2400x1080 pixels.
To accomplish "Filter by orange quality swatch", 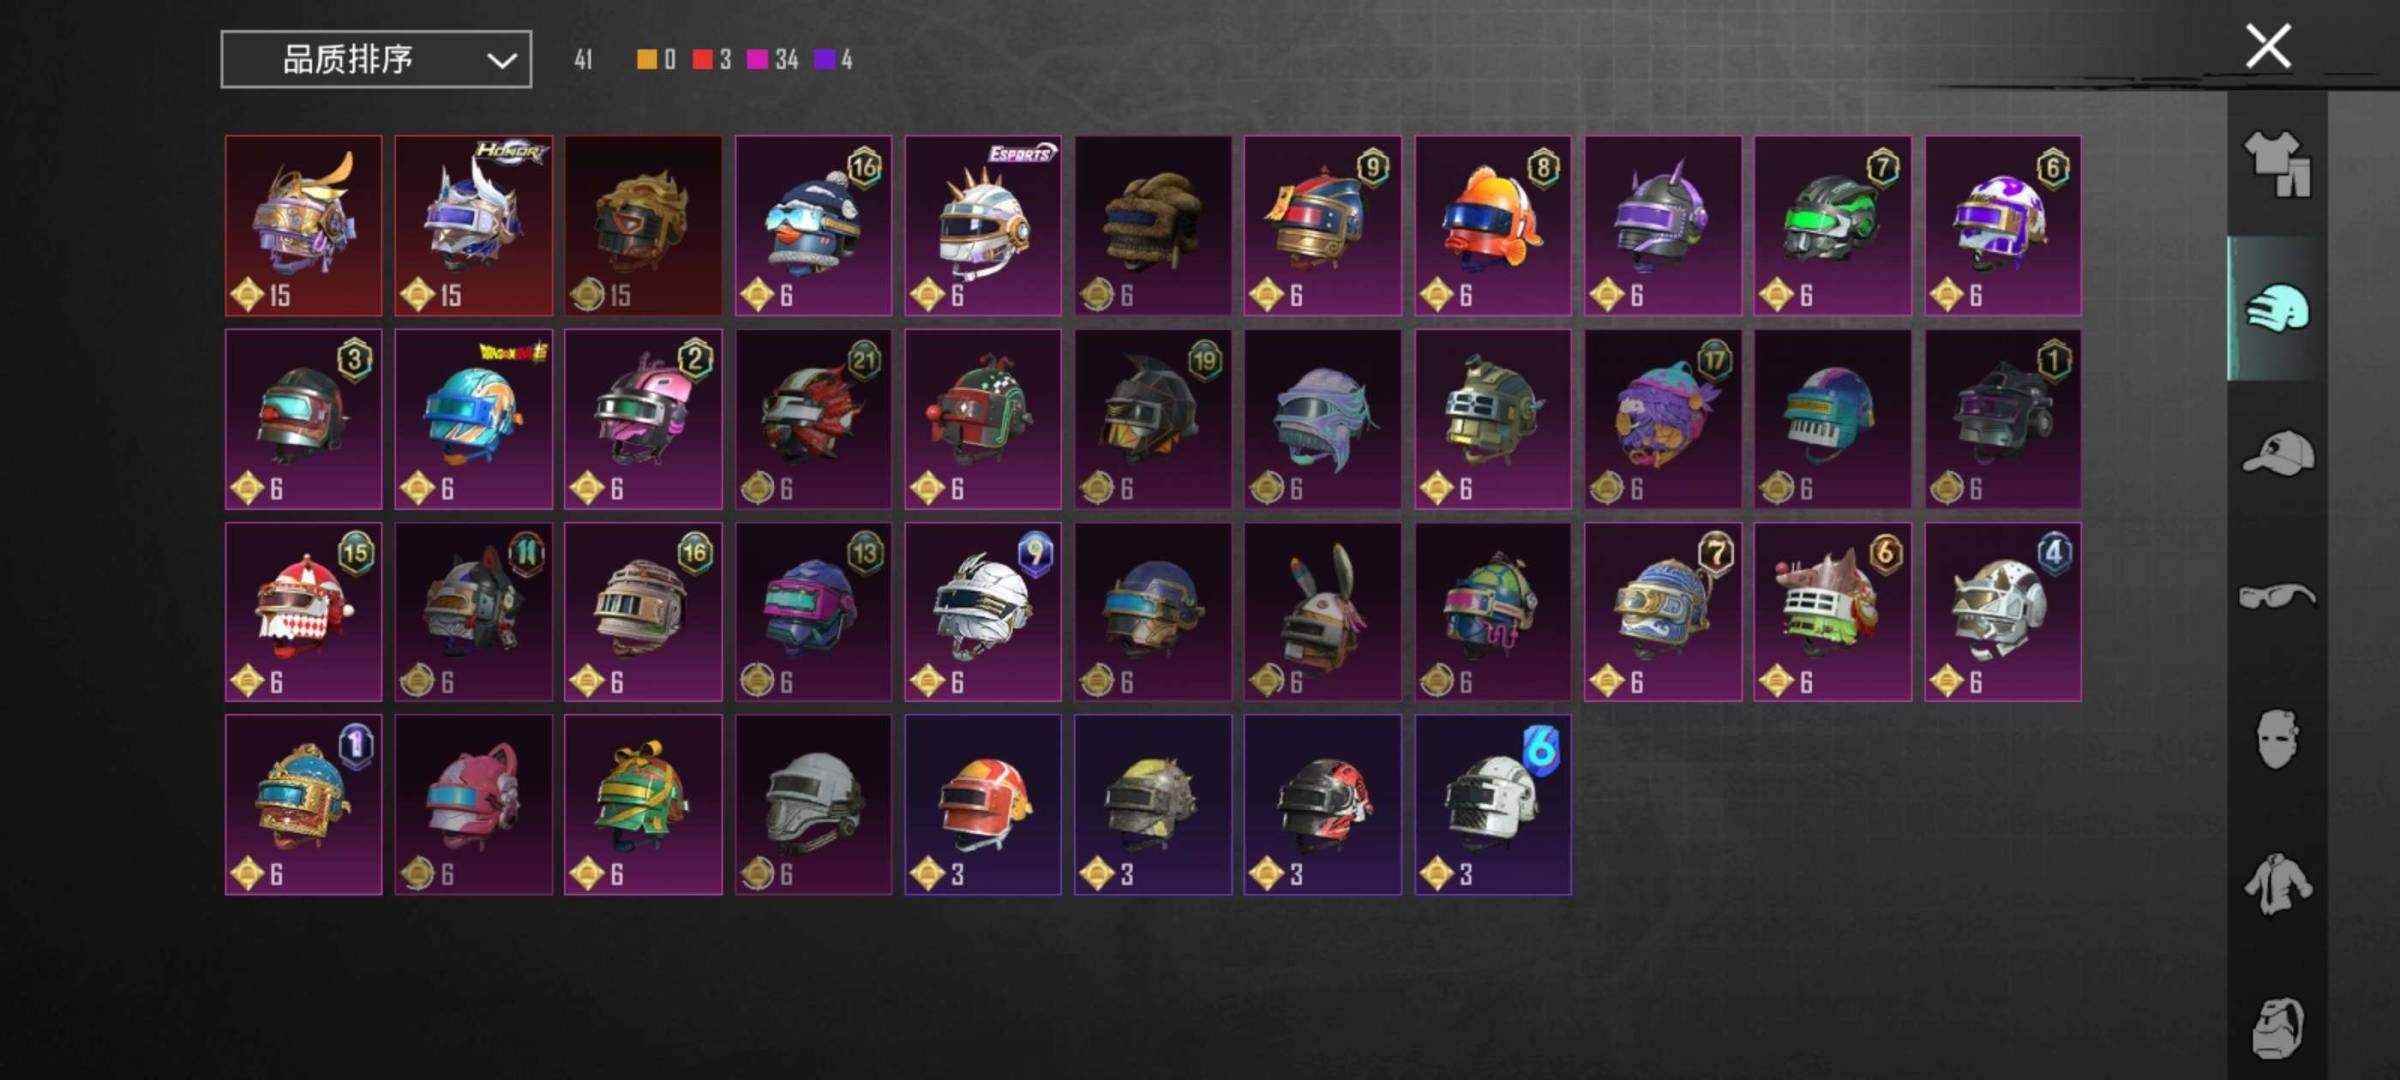I will (647, 59).
